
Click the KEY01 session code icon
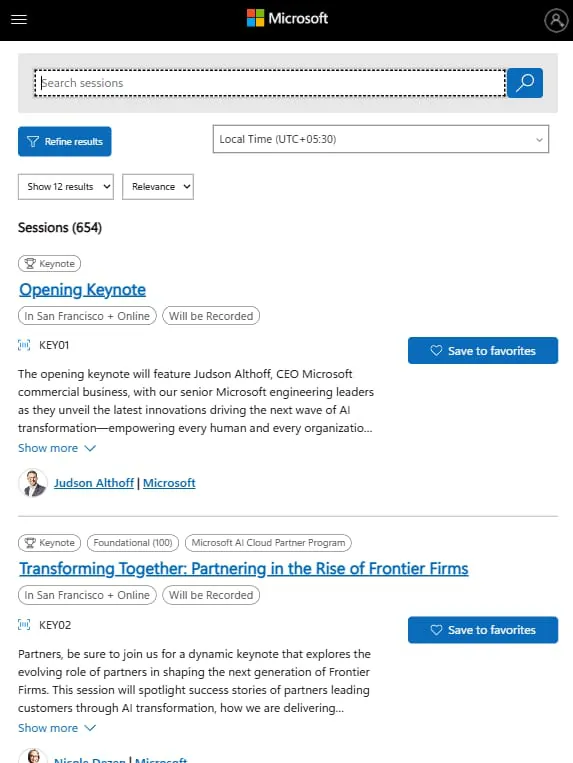pos(24,345)
